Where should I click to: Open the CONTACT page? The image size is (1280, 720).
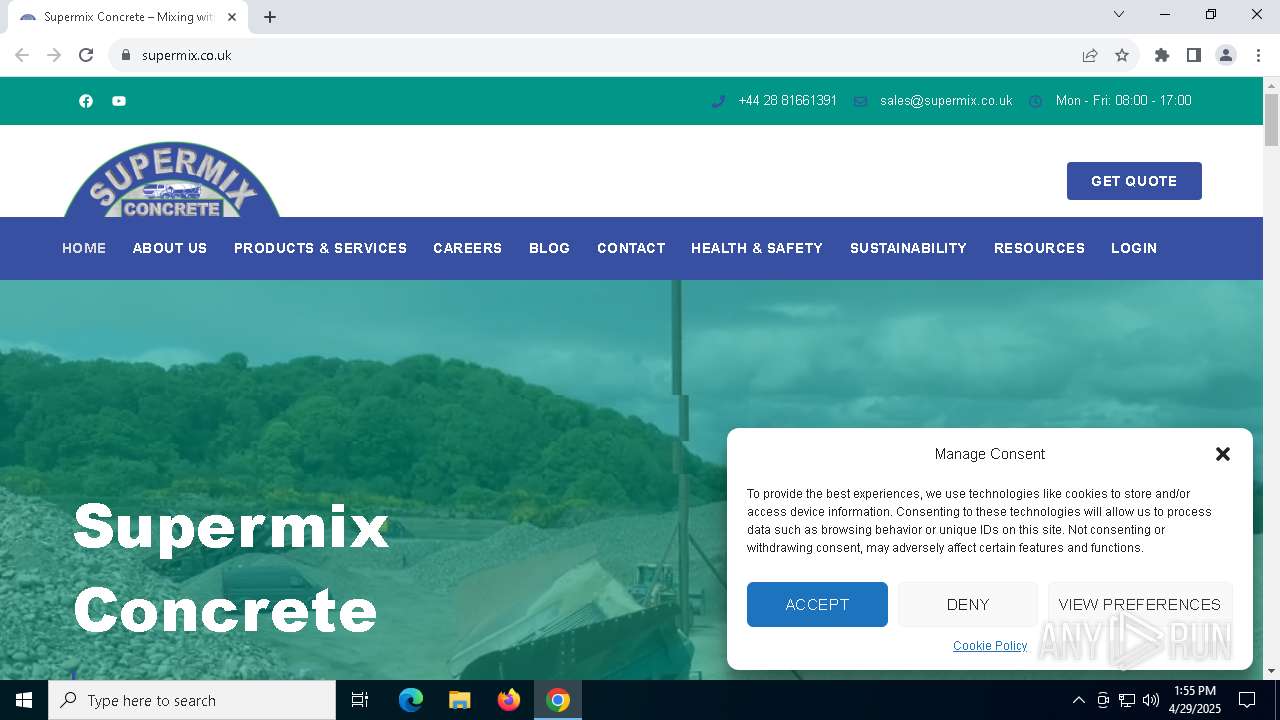click(631, 248)
